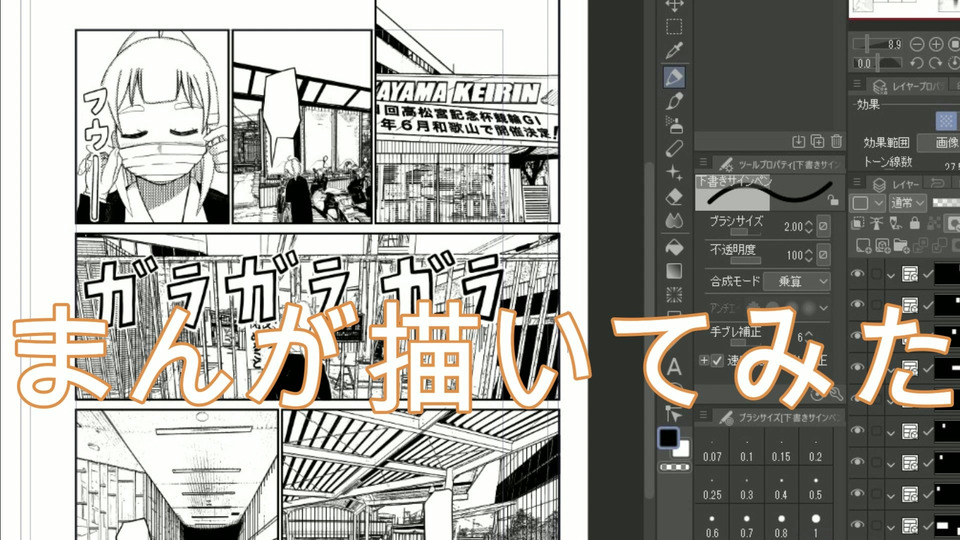This screenshot has width=960, height=540.
Task: Select the Correct line tool with arrow cursor
Action: pyautogui.click(x=674, y=414)
